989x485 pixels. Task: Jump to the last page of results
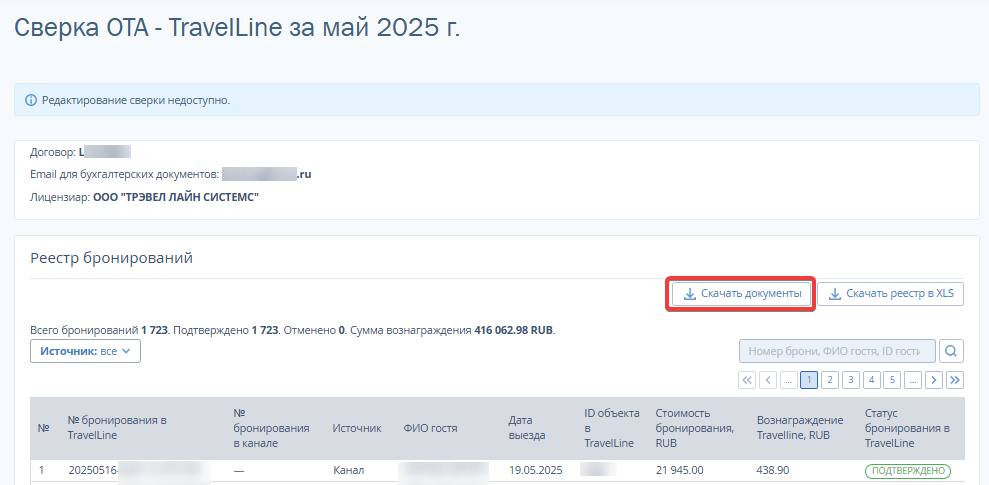point(955,380)
